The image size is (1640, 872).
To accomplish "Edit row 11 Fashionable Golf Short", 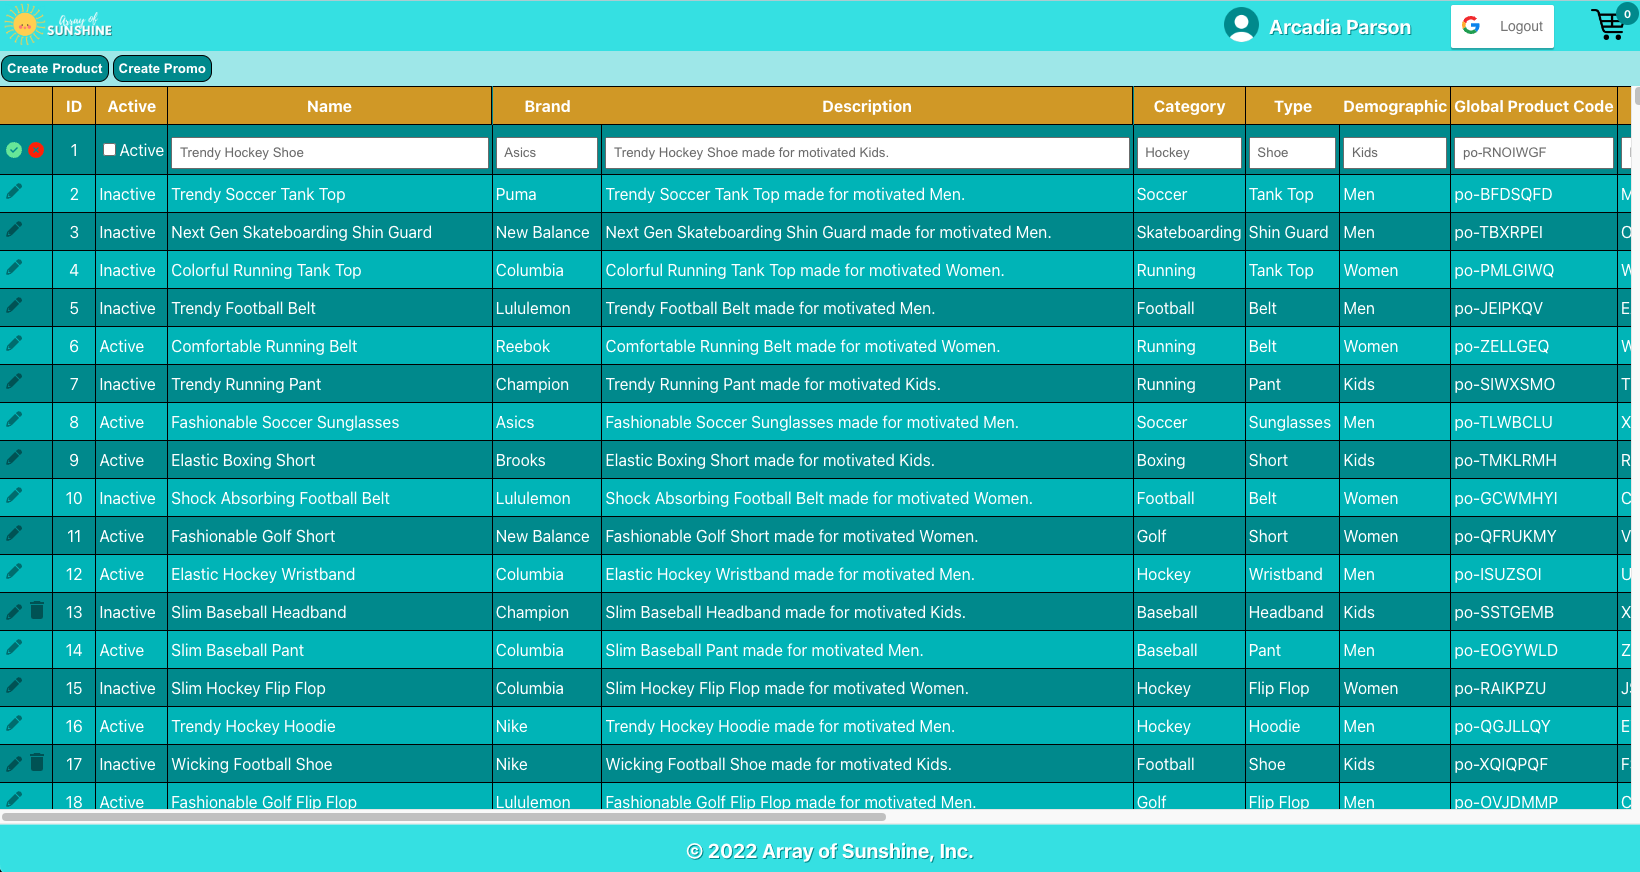I will click(14, 533).
